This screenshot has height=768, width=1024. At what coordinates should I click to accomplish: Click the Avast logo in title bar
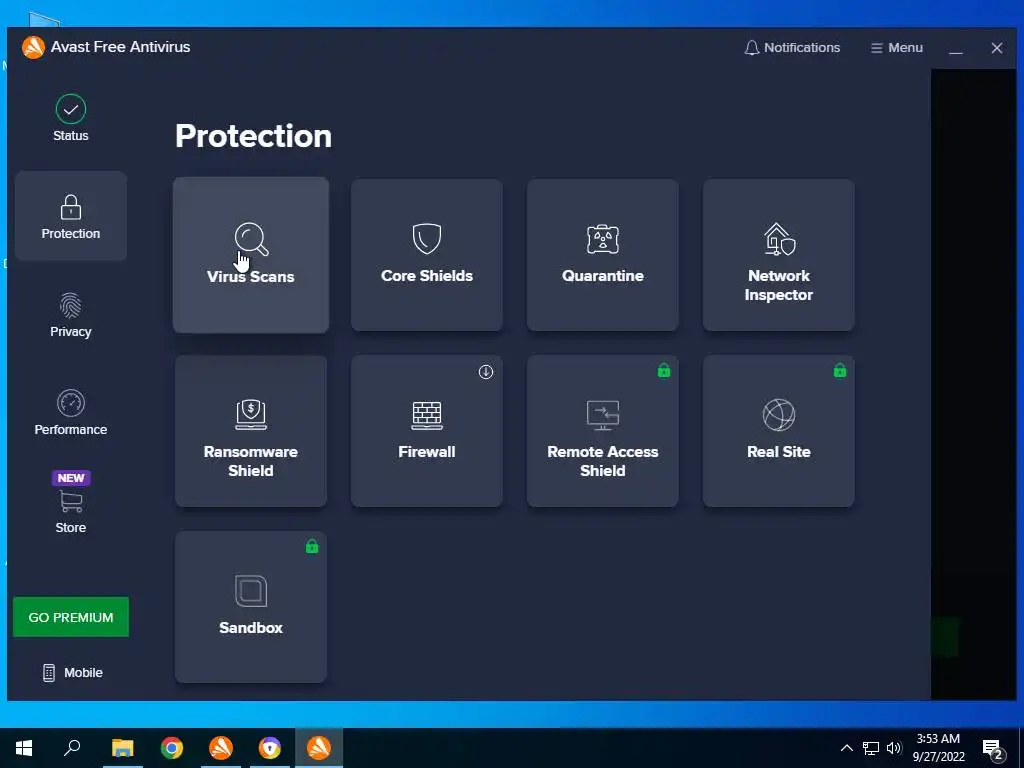33,47
